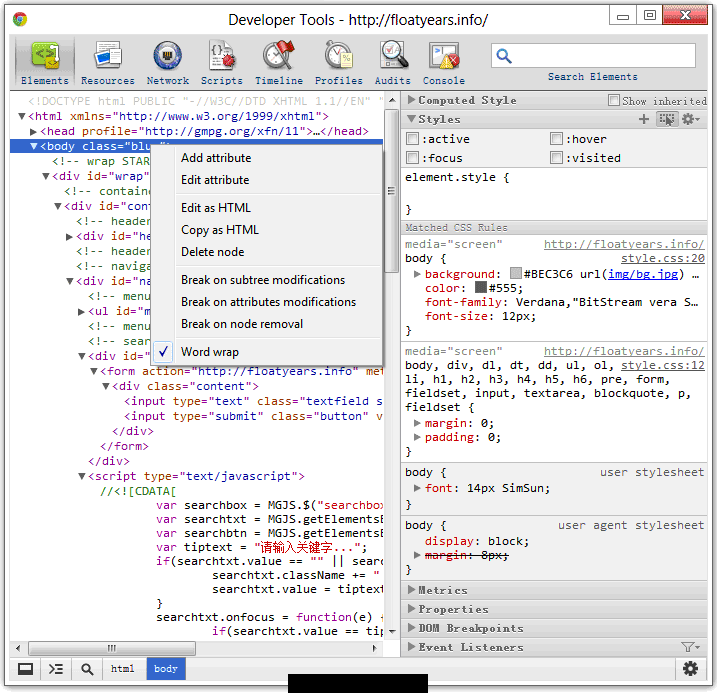
Task: Dock the Developer Tools to main window
Action: pos(25,669)
